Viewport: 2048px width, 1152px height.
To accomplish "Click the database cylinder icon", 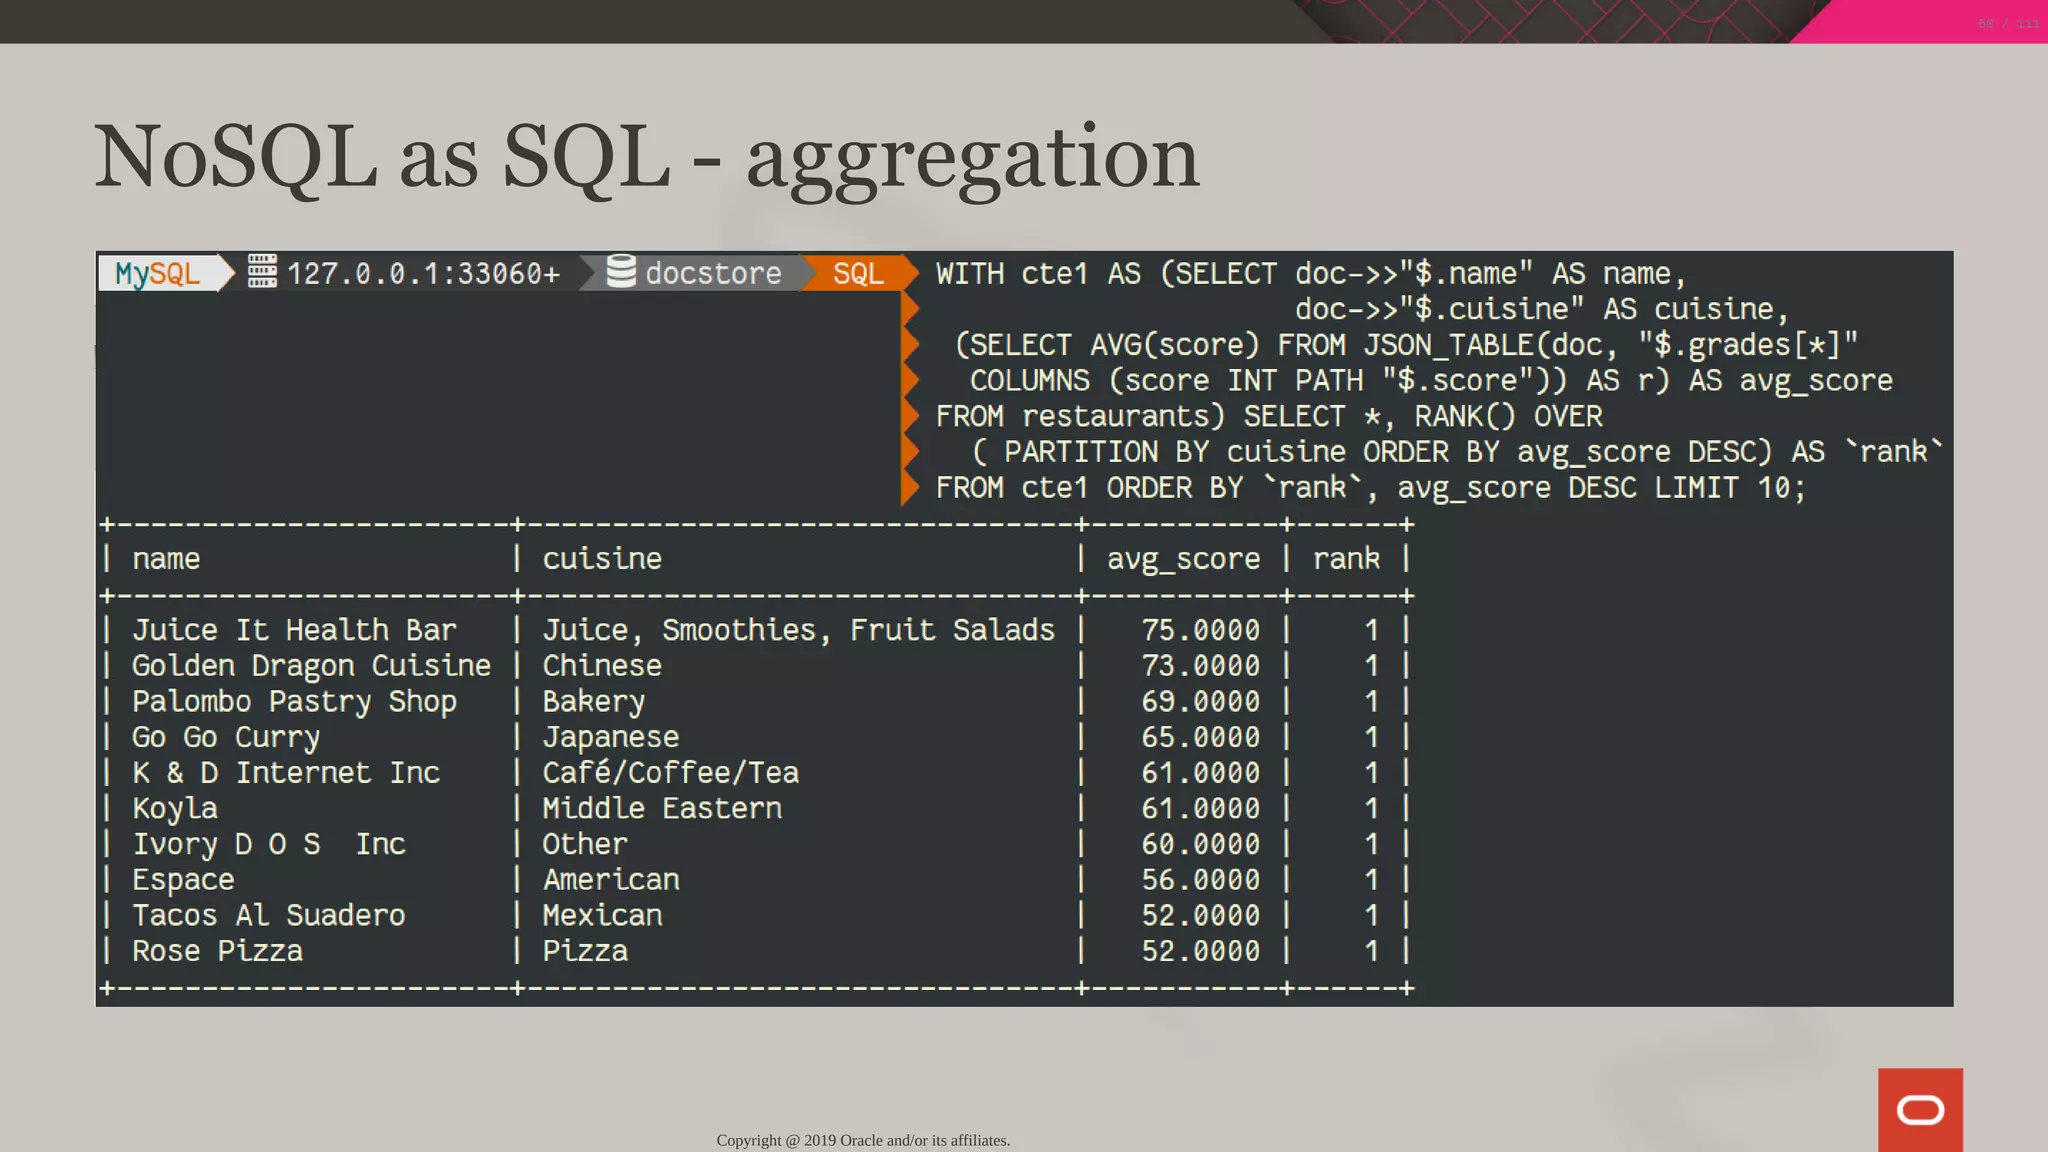I will [x=621, y=272].
